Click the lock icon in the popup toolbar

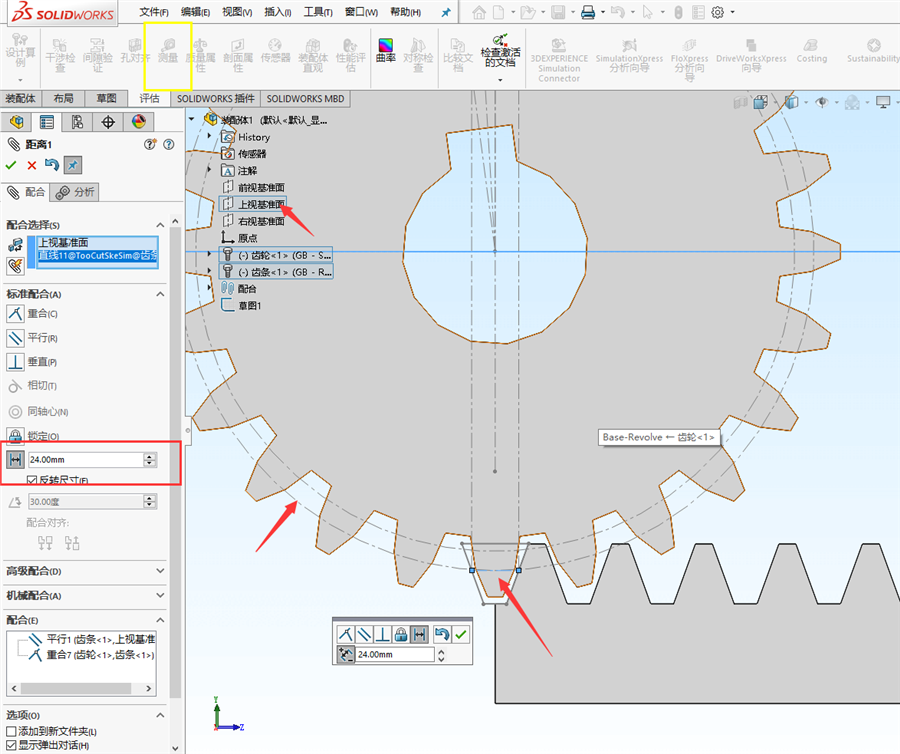401,634
